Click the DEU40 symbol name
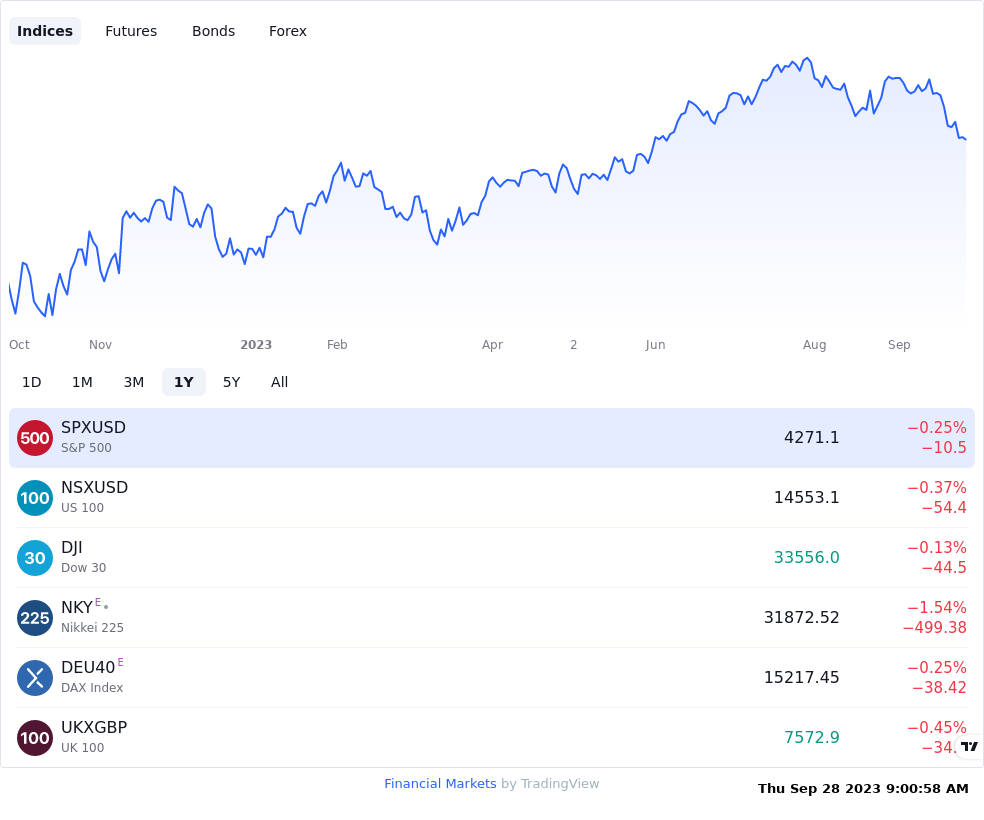 coord(88,668)
